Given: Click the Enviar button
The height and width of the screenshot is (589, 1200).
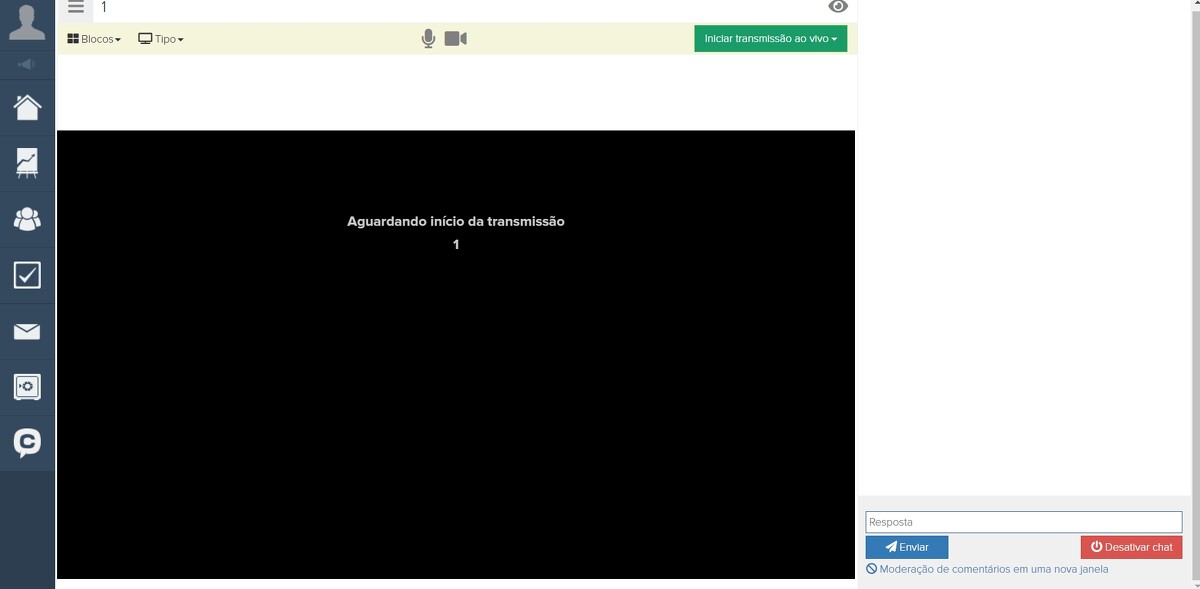Looking at the screenshot, I should click(906, 547).
